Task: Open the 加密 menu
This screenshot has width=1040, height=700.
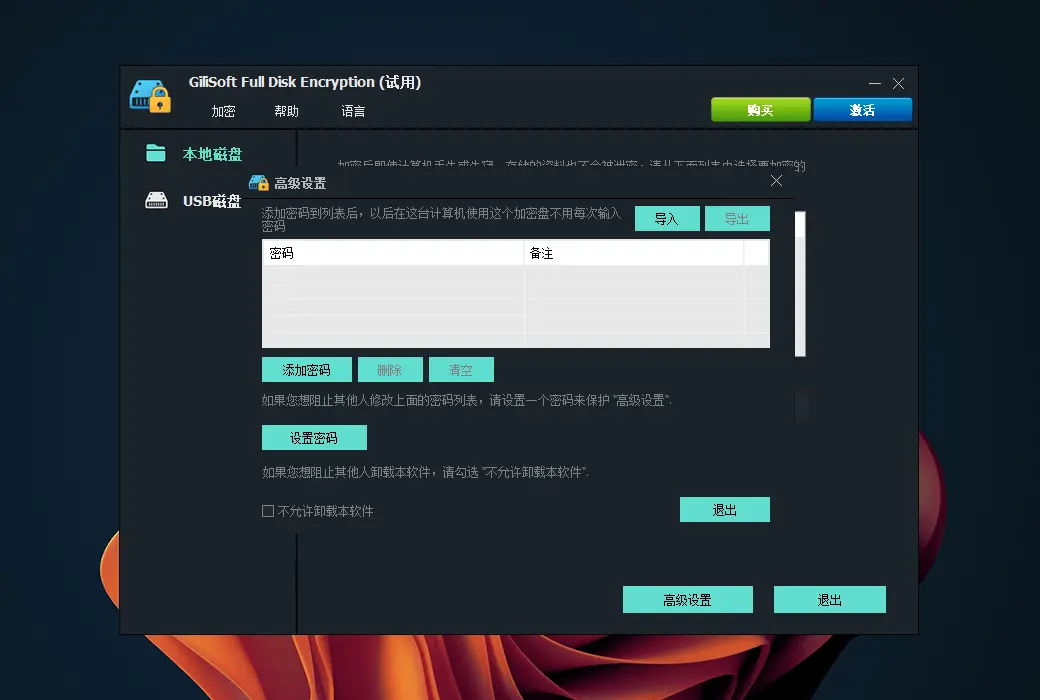Action: pyautogui.click(x=224, y=111)
